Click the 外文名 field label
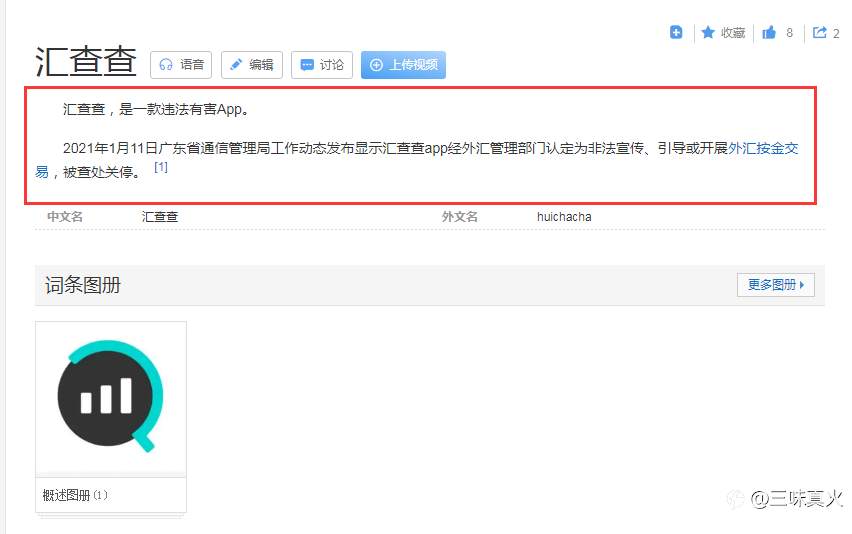This screenshot has height=534, width=852. [460, 217]
